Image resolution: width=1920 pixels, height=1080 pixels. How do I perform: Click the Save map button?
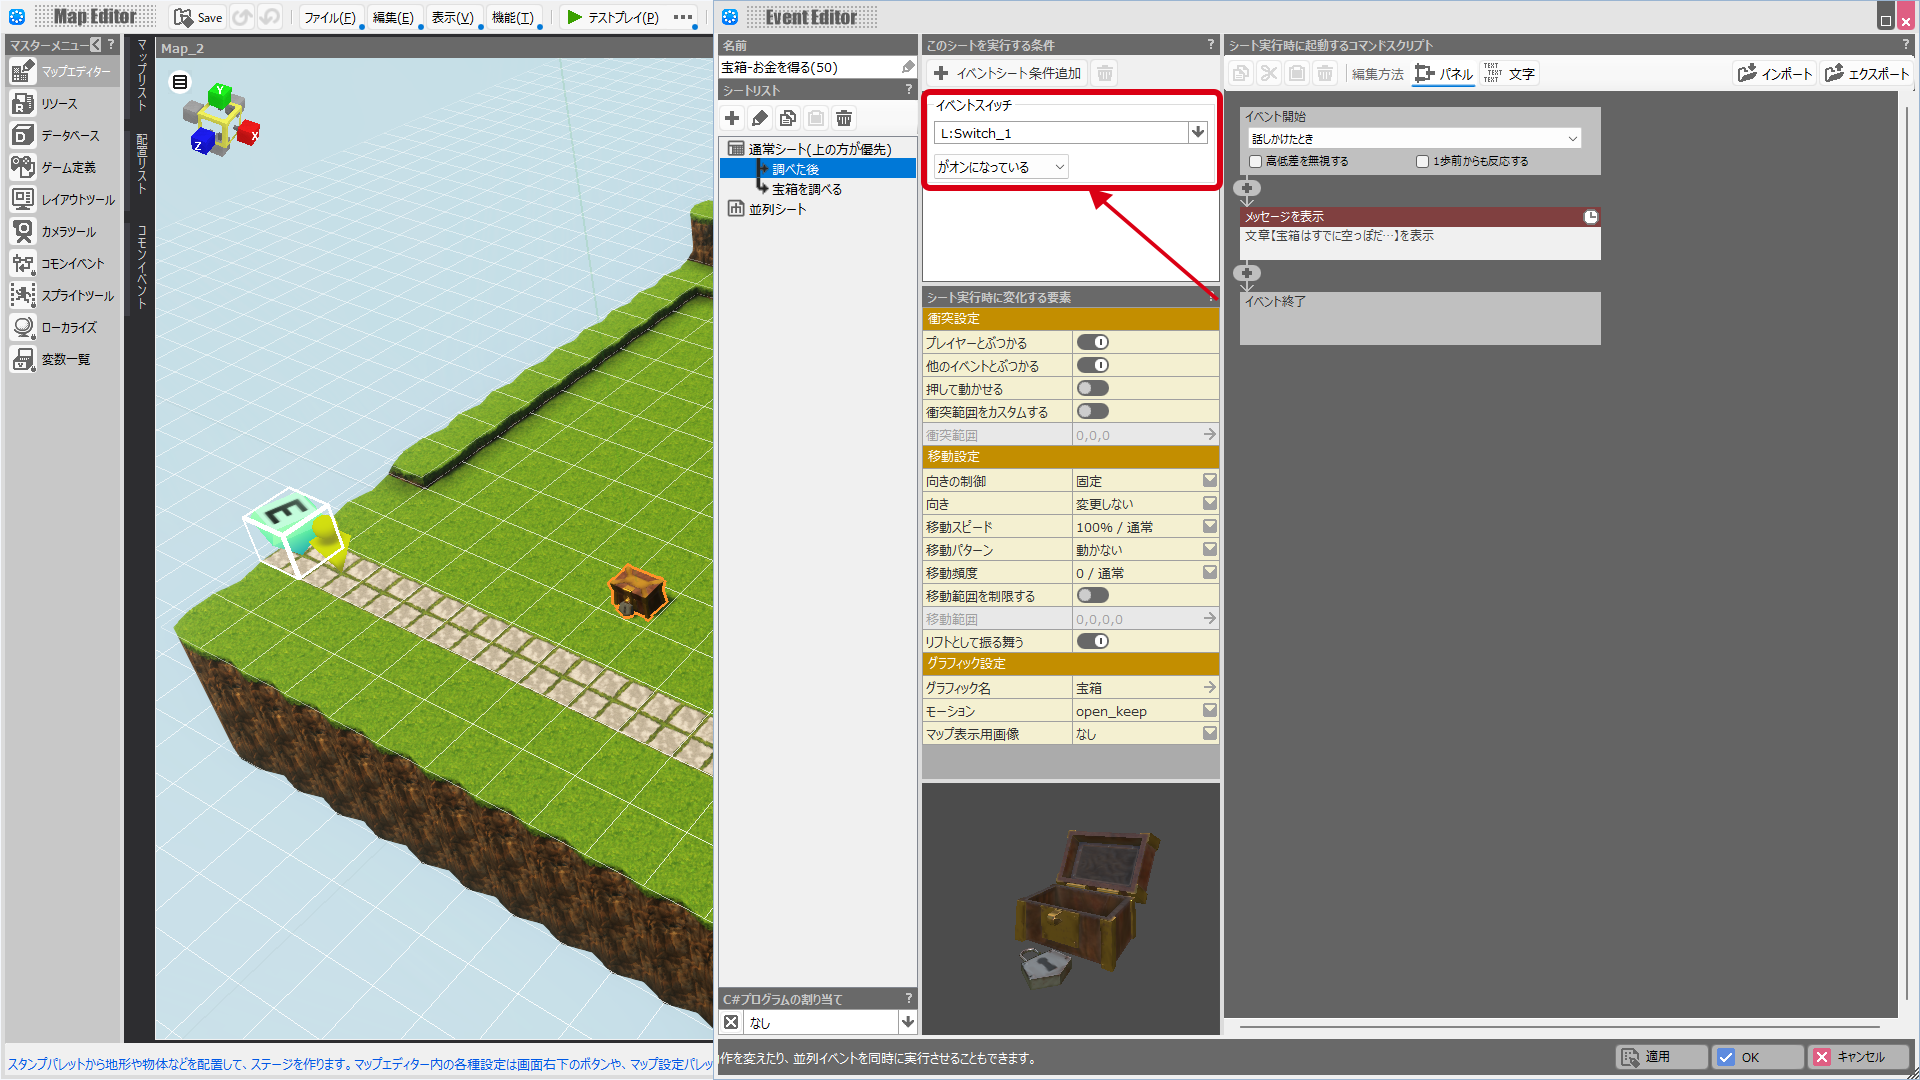(198, 17)
